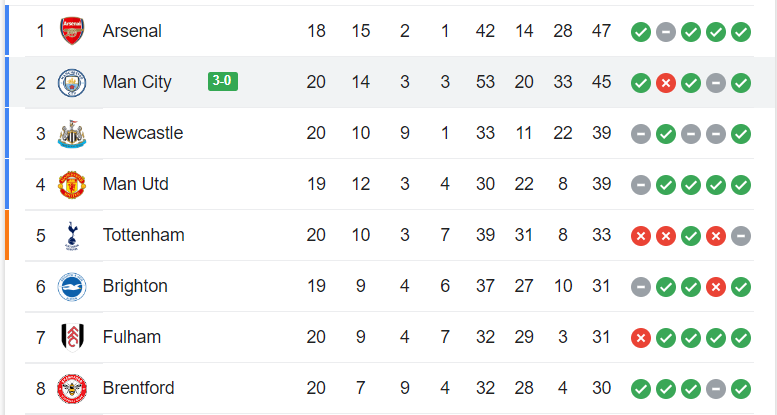Click Arsenal's grey draw form icon

666,32
